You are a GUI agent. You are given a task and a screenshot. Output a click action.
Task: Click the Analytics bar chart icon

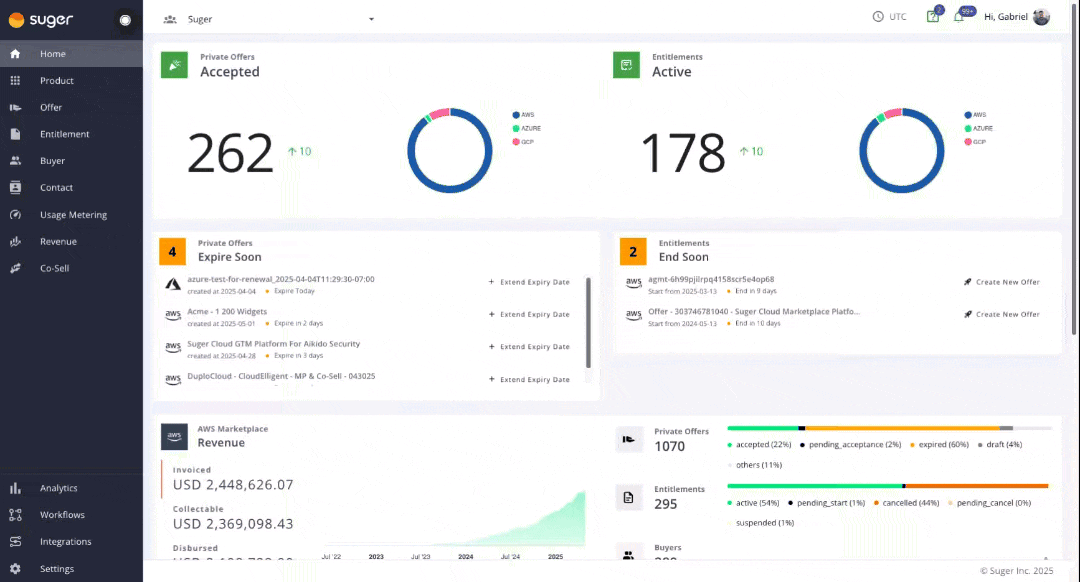click(x=15, y=488)
